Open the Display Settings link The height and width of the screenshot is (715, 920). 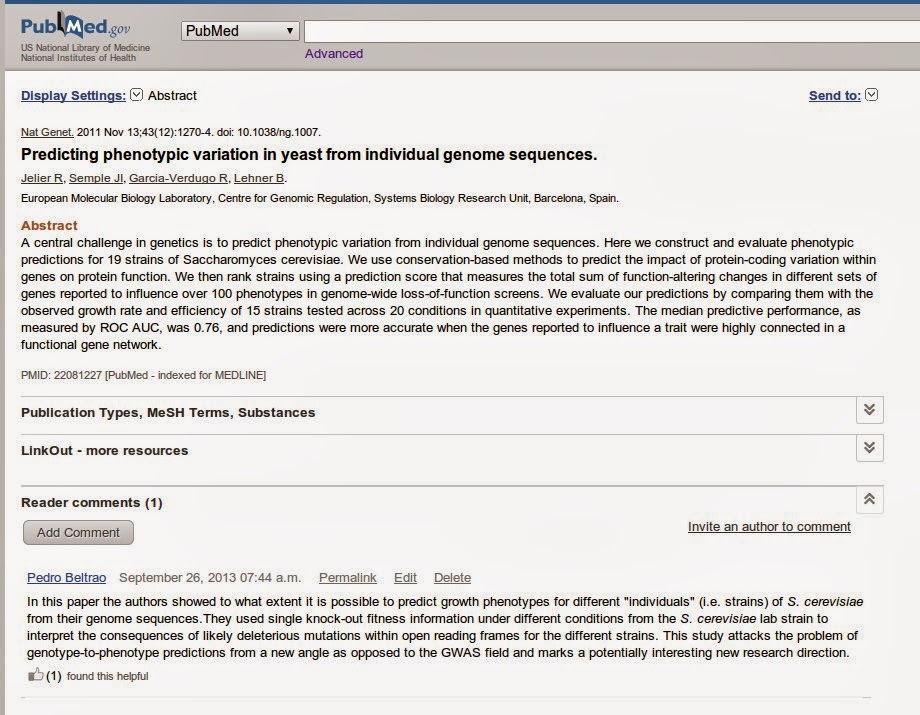click(73, 96)
